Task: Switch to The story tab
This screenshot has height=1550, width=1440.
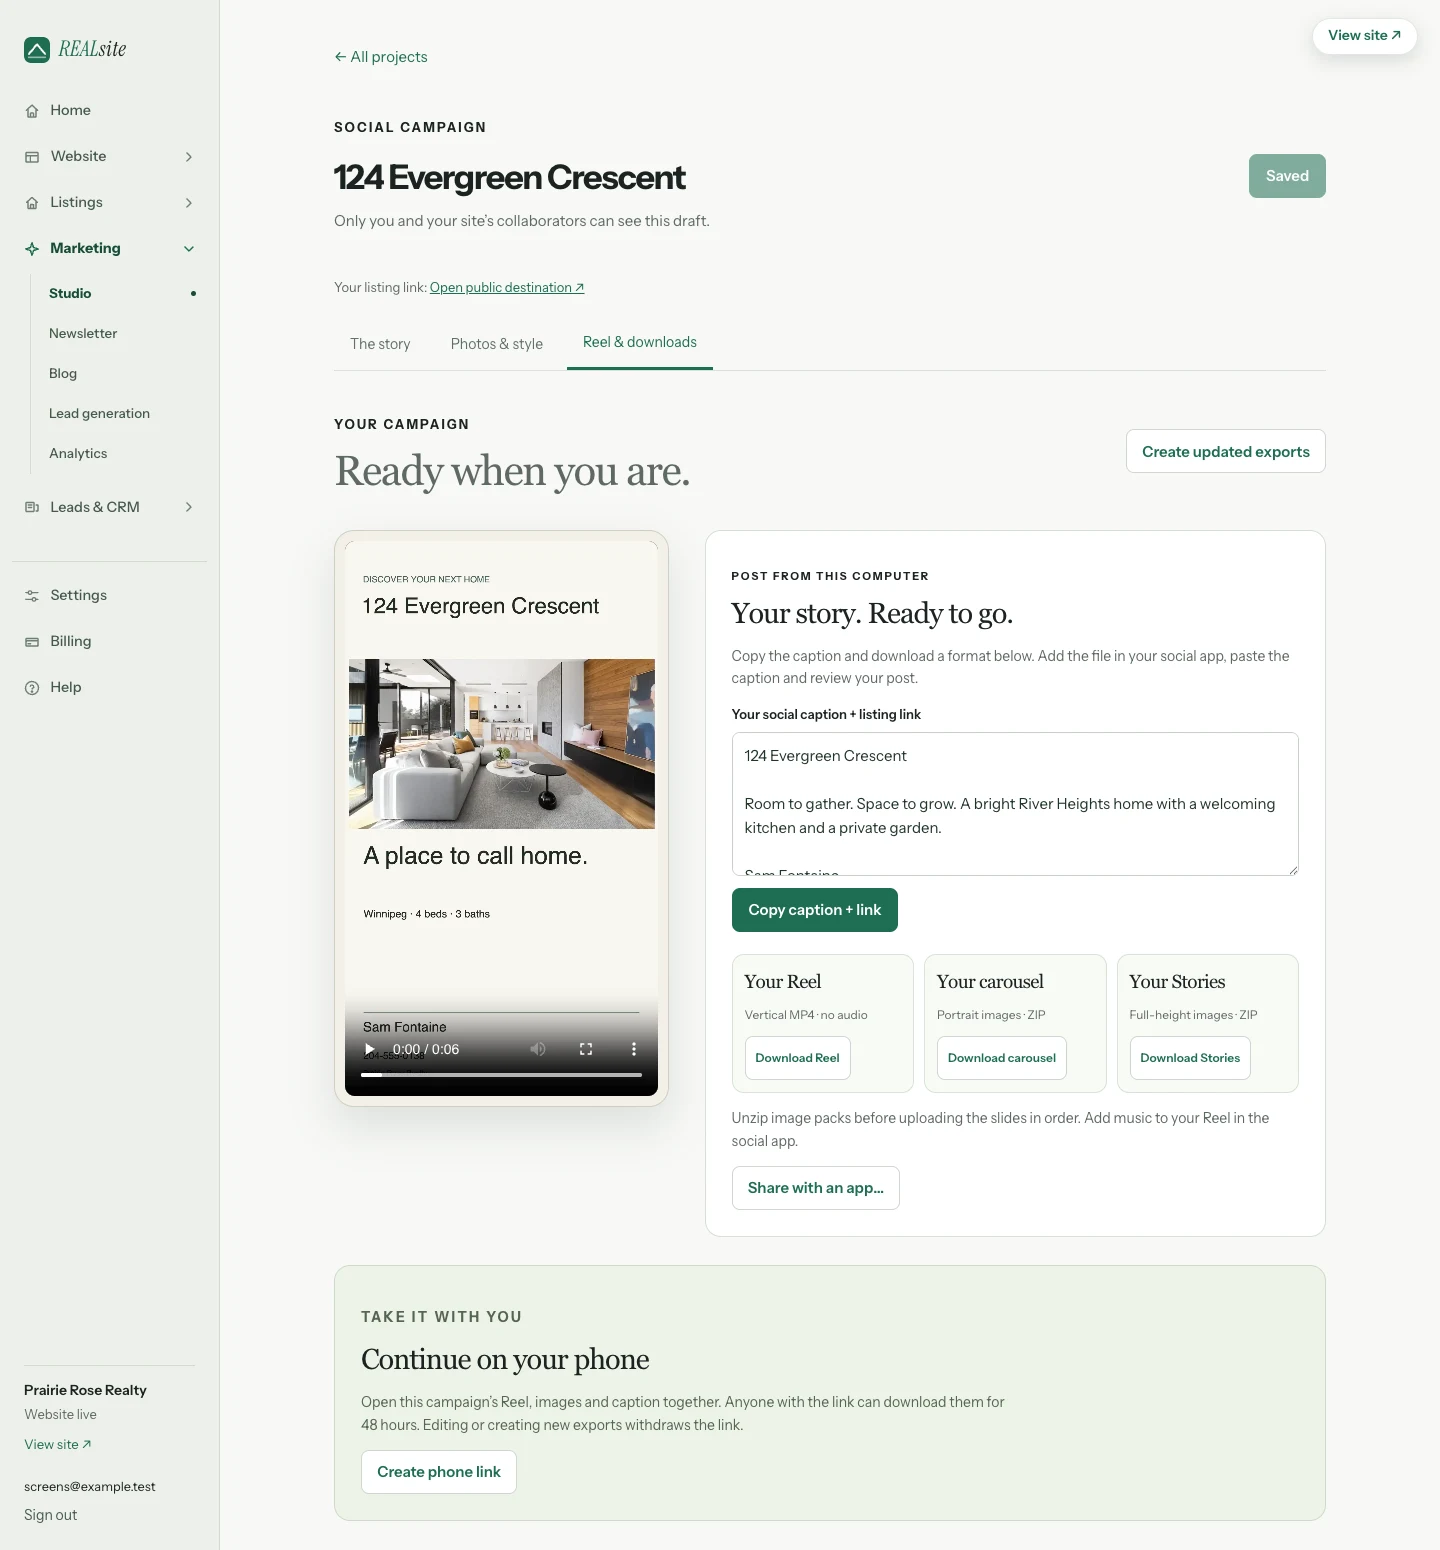Action: click(x=380, y=344)
